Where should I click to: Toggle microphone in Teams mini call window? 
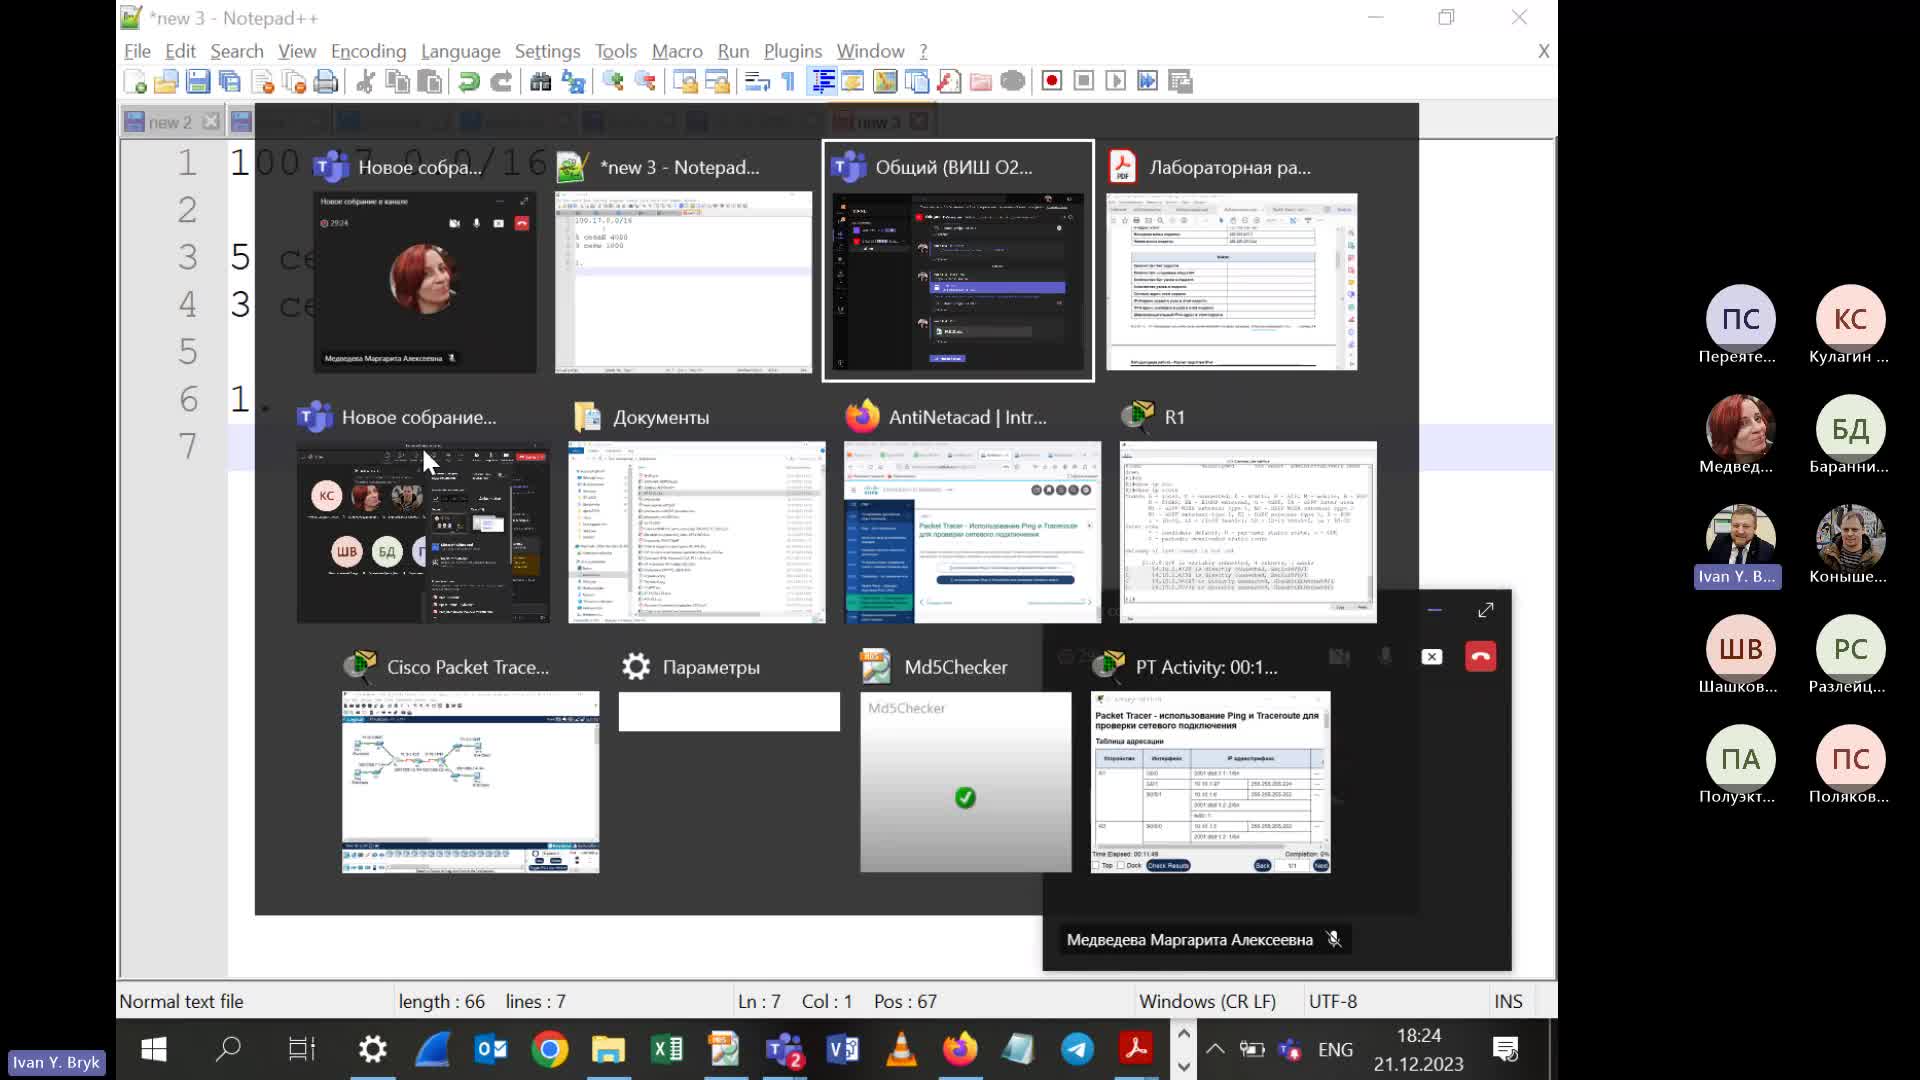pyautogui.click(x=1385, y=657)
